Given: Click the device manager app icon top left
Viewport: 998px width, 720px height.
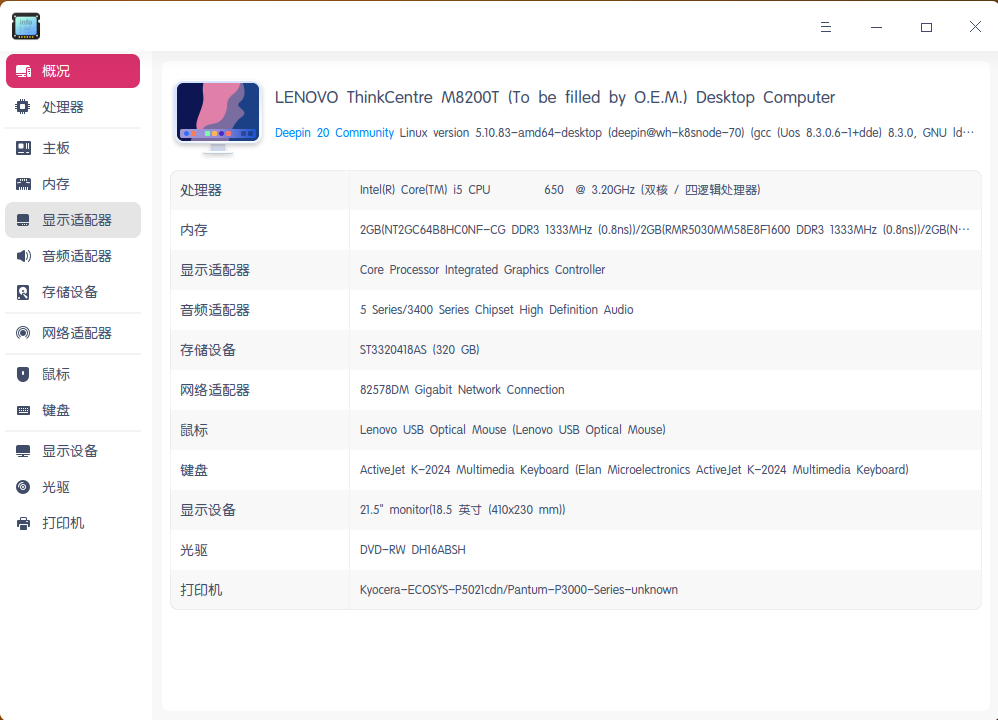Looking at the screenshot, I should coord(25,26).
